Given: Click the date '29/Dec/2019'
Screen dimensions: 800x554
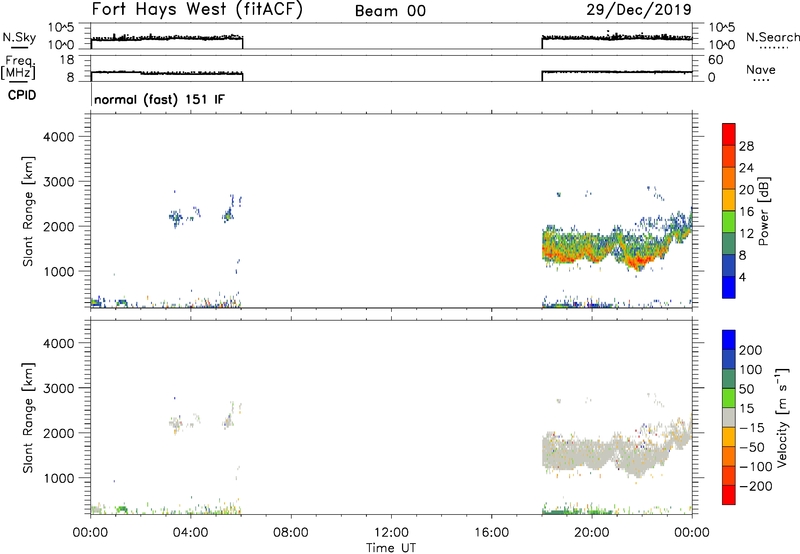Looking at the screenshot, I should (639, 9).
